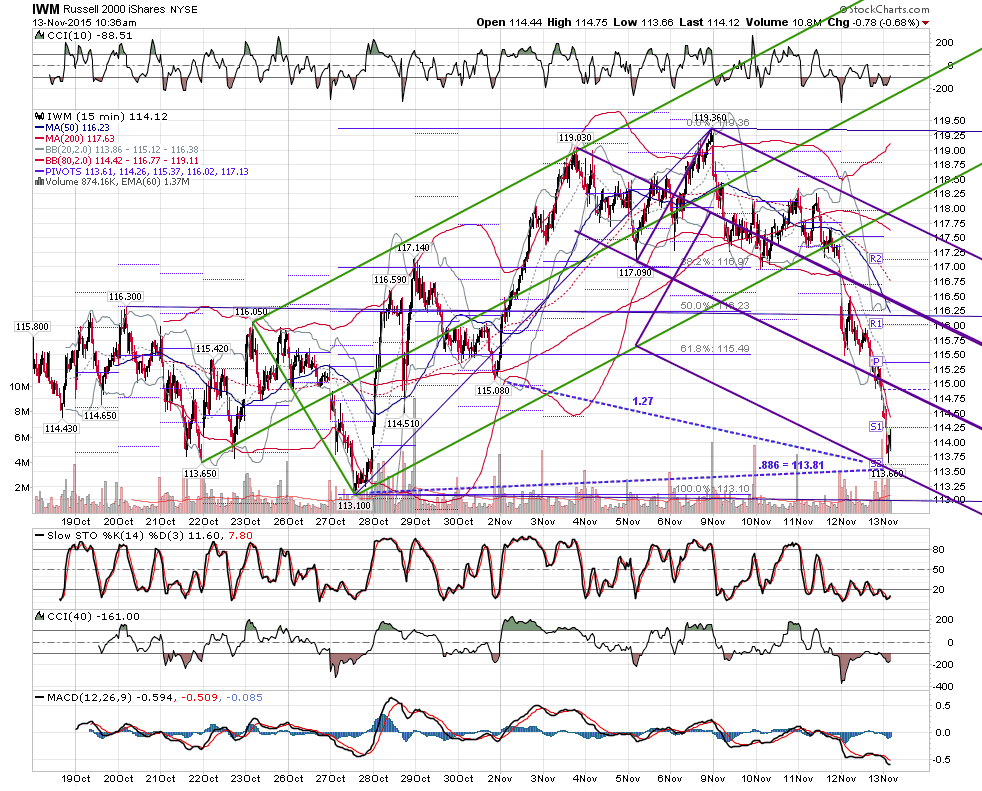Image resolution: width=982 pixels, height=791 pixels.
Task: Click the 'Volume 10.8M' value in header
Action: 783,23
